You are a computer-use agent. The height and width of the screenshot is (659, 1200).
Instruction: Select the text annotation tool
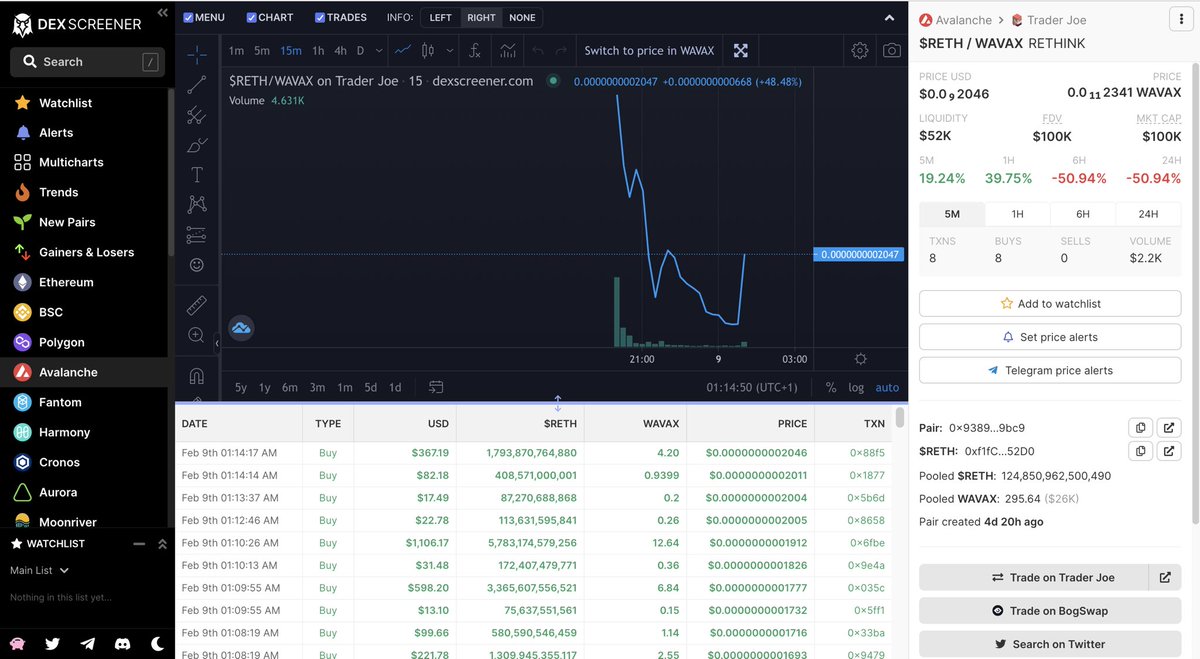point(196,175)
